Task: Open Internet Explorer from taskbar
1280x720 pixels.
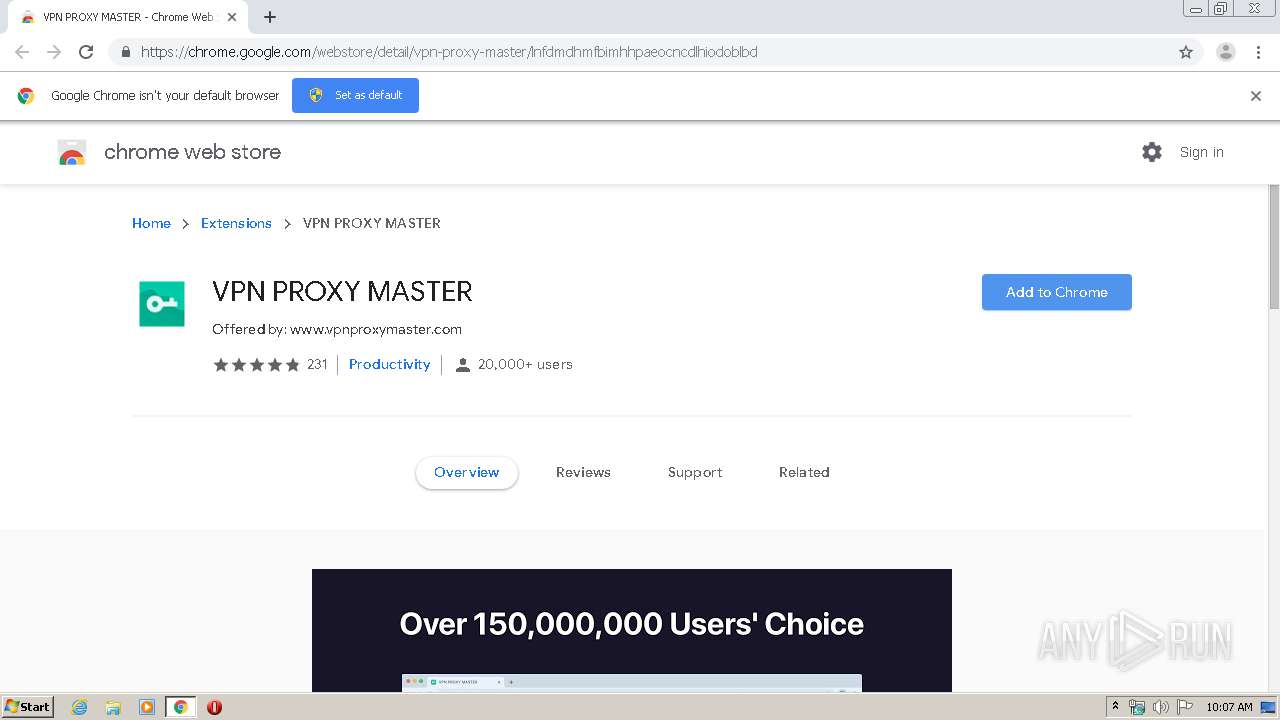Action: point(79,707)
